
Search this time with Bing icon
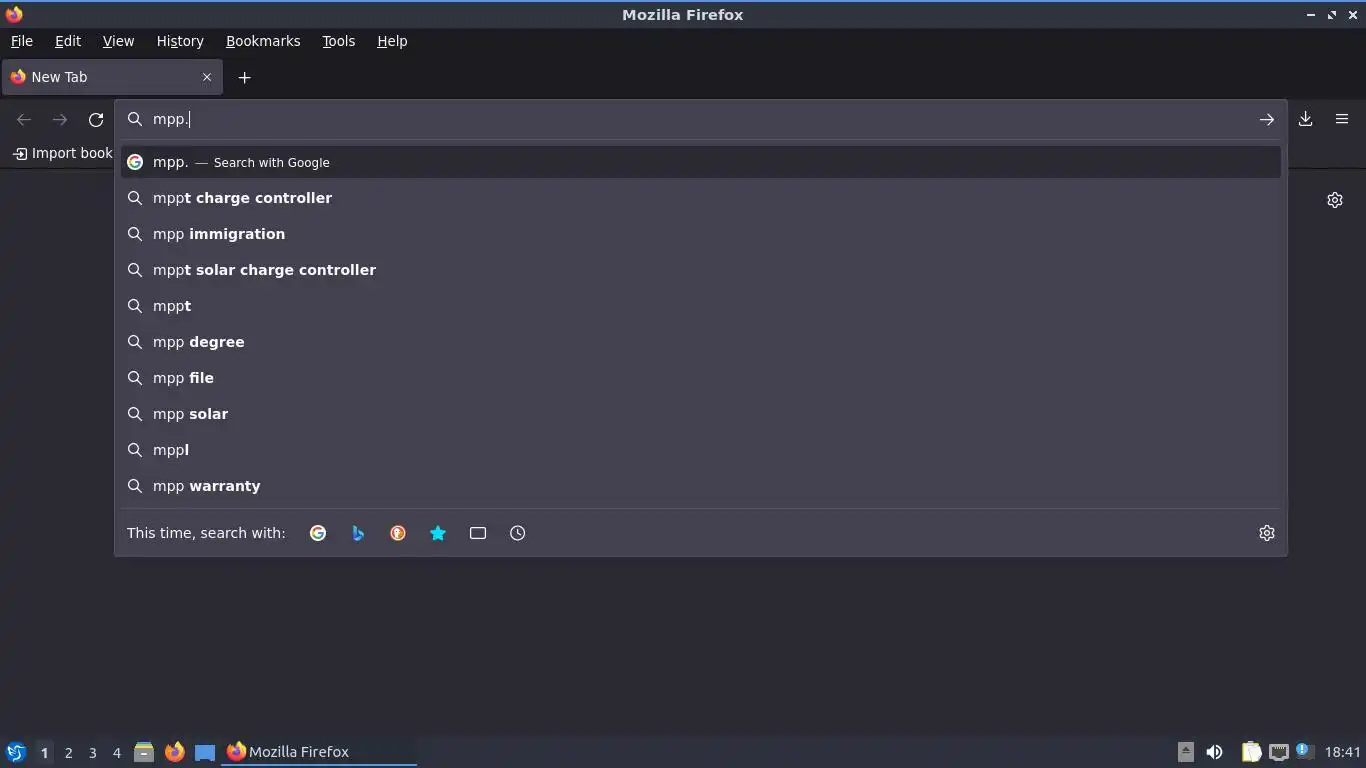(358, 533)
